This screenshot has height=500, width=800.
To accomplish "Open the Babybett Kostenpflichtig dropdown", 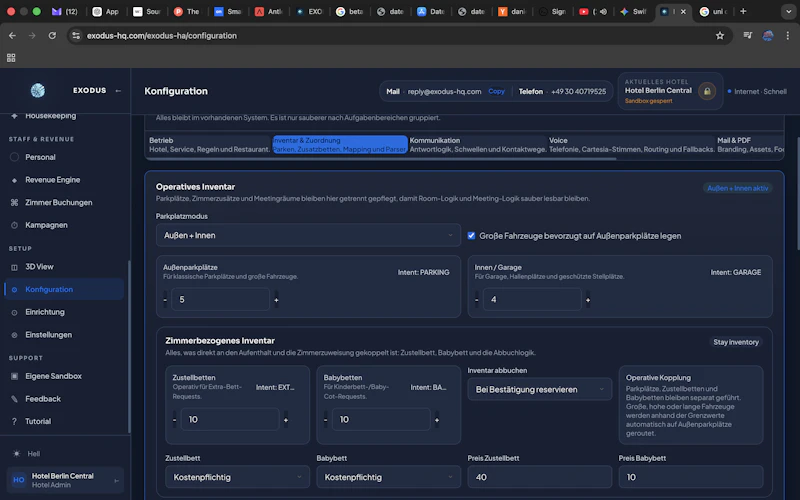I will 388,477.
